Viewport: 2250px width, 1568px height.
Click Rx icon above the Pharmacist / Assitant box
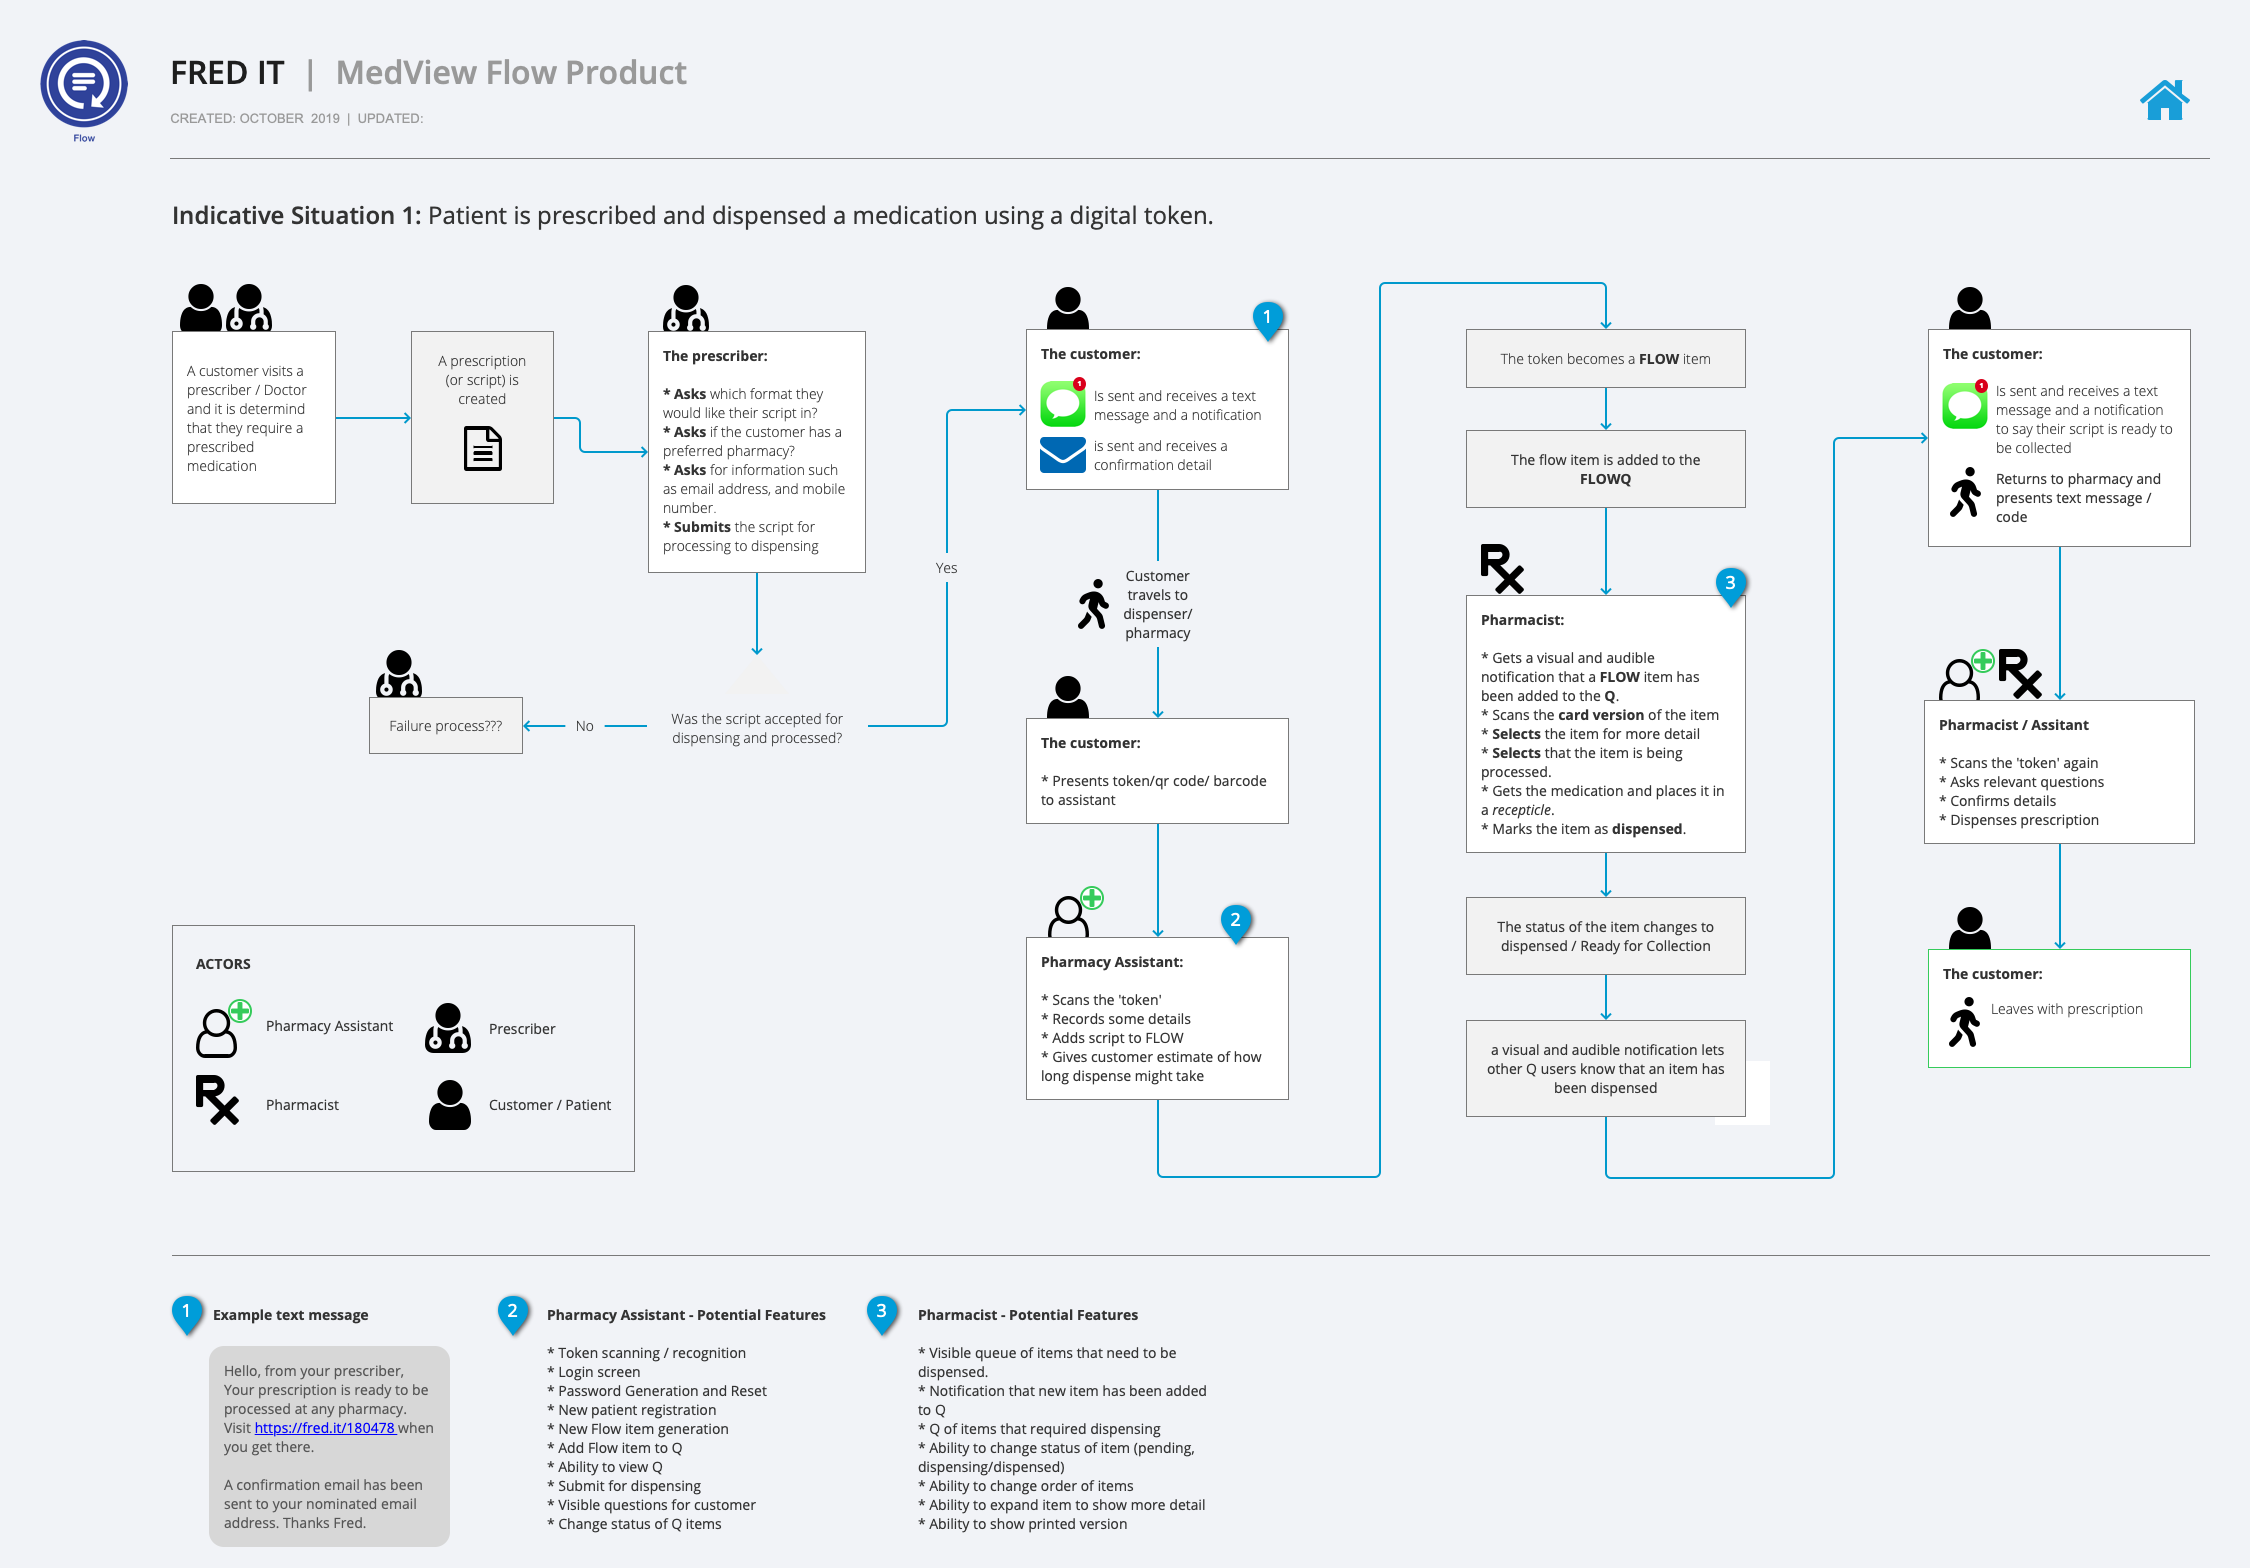click(x=2020, y=673)
